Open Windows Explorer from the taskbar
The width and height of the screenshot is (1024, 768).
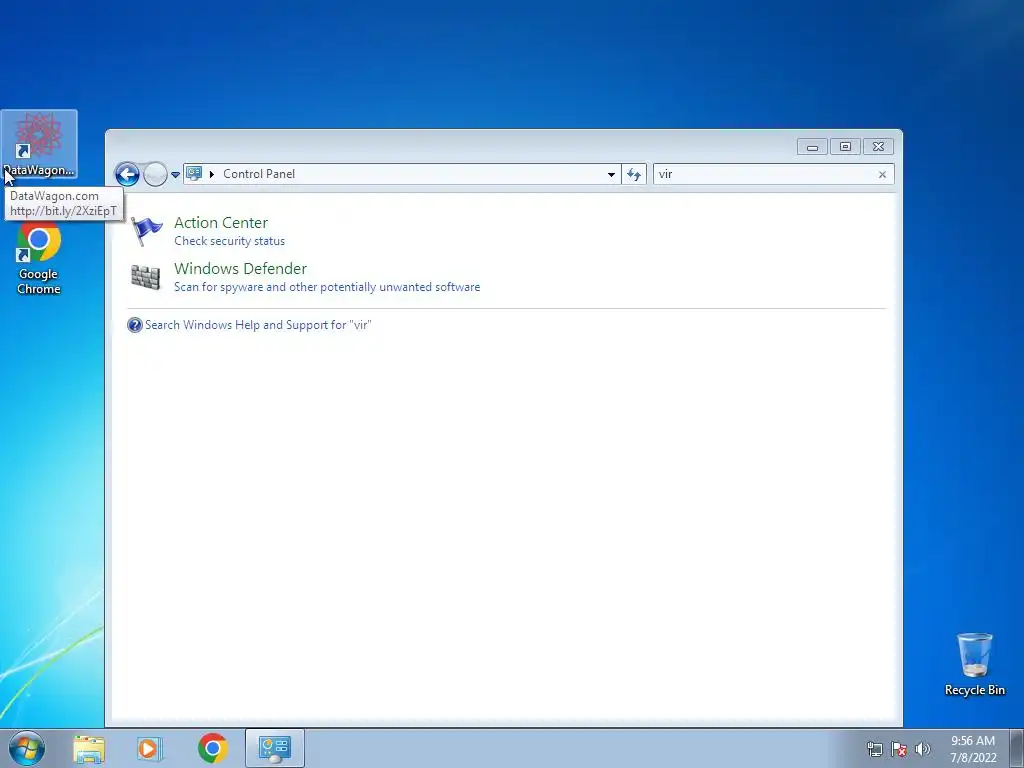89,748
